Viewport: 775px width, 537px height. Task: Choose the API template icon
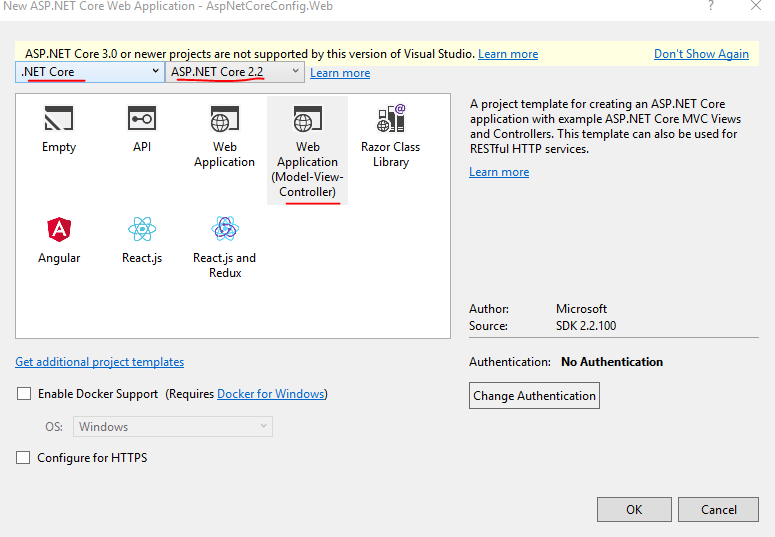point(142,119)
